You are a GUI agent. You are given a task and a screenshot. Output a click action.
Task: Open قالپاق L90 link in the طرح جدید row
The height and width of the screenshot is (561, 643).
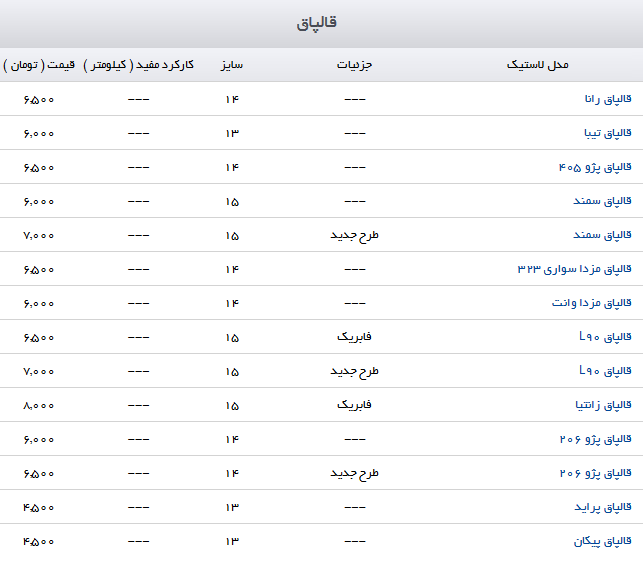(605, 372)
